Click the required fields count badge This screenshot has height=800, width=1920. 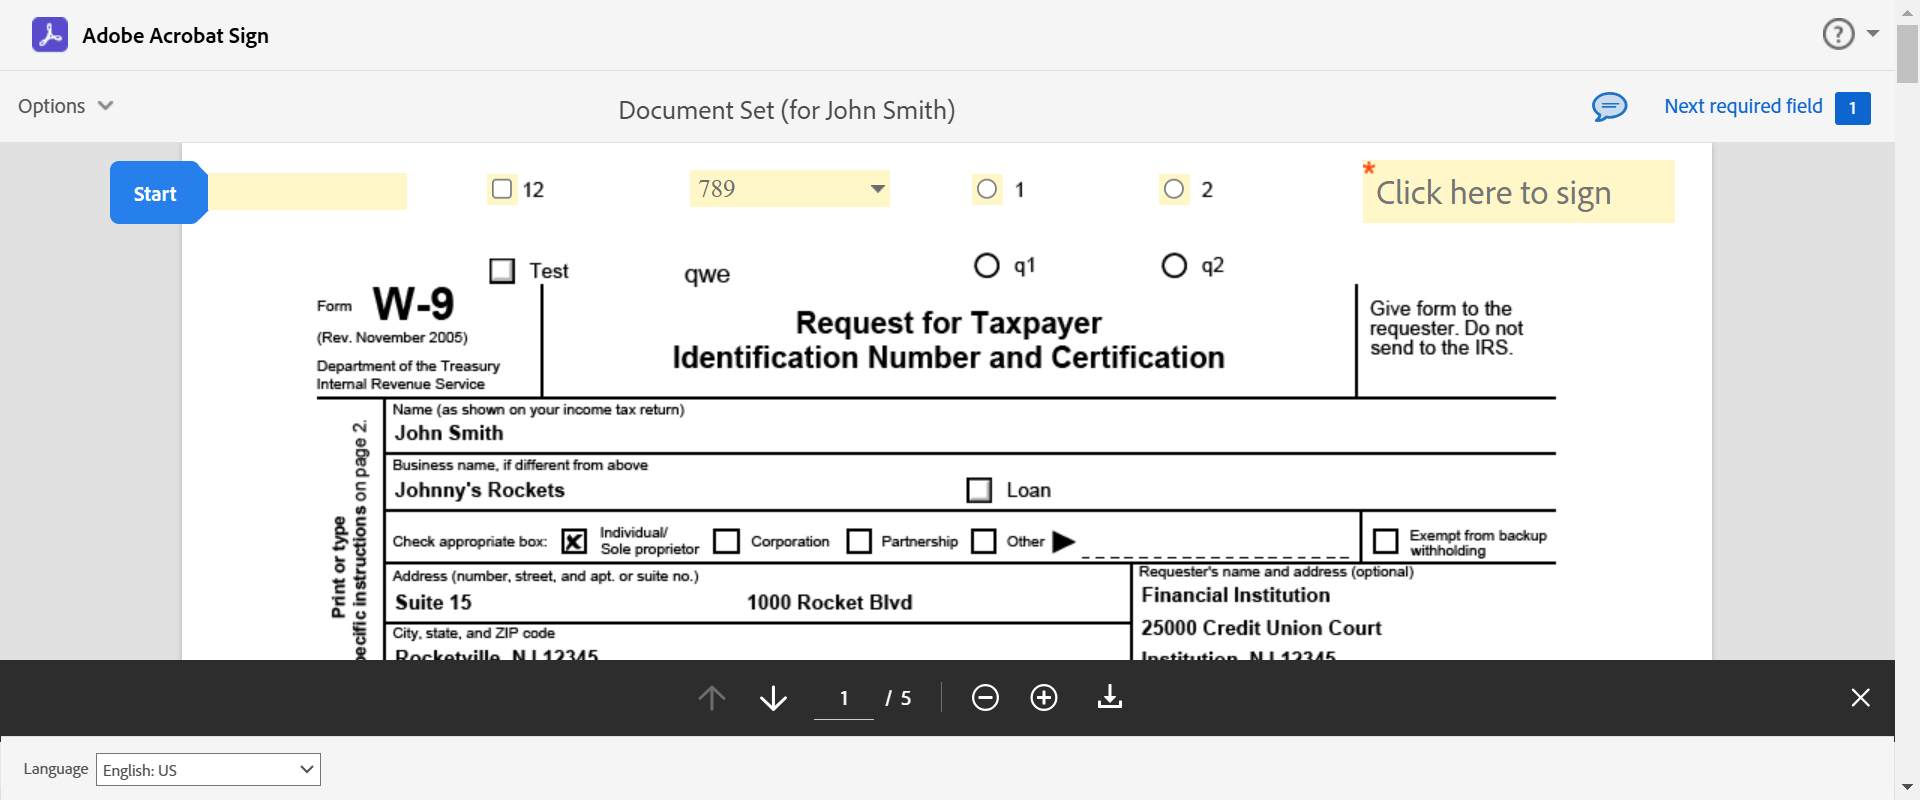click(x=1852, y=108)
